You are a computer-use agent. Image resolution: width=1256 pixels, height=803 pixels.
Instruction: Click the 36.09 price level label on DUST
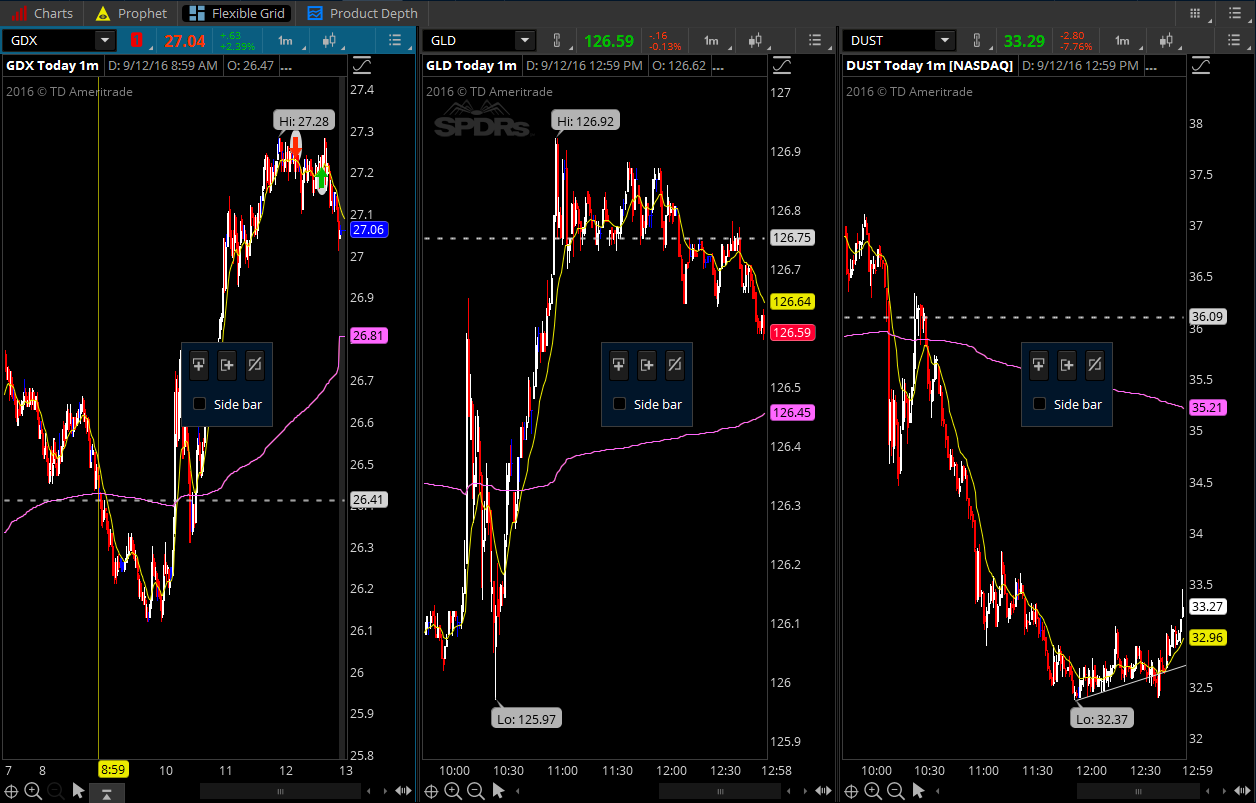pyautogui.click(x=1209, y=317)
